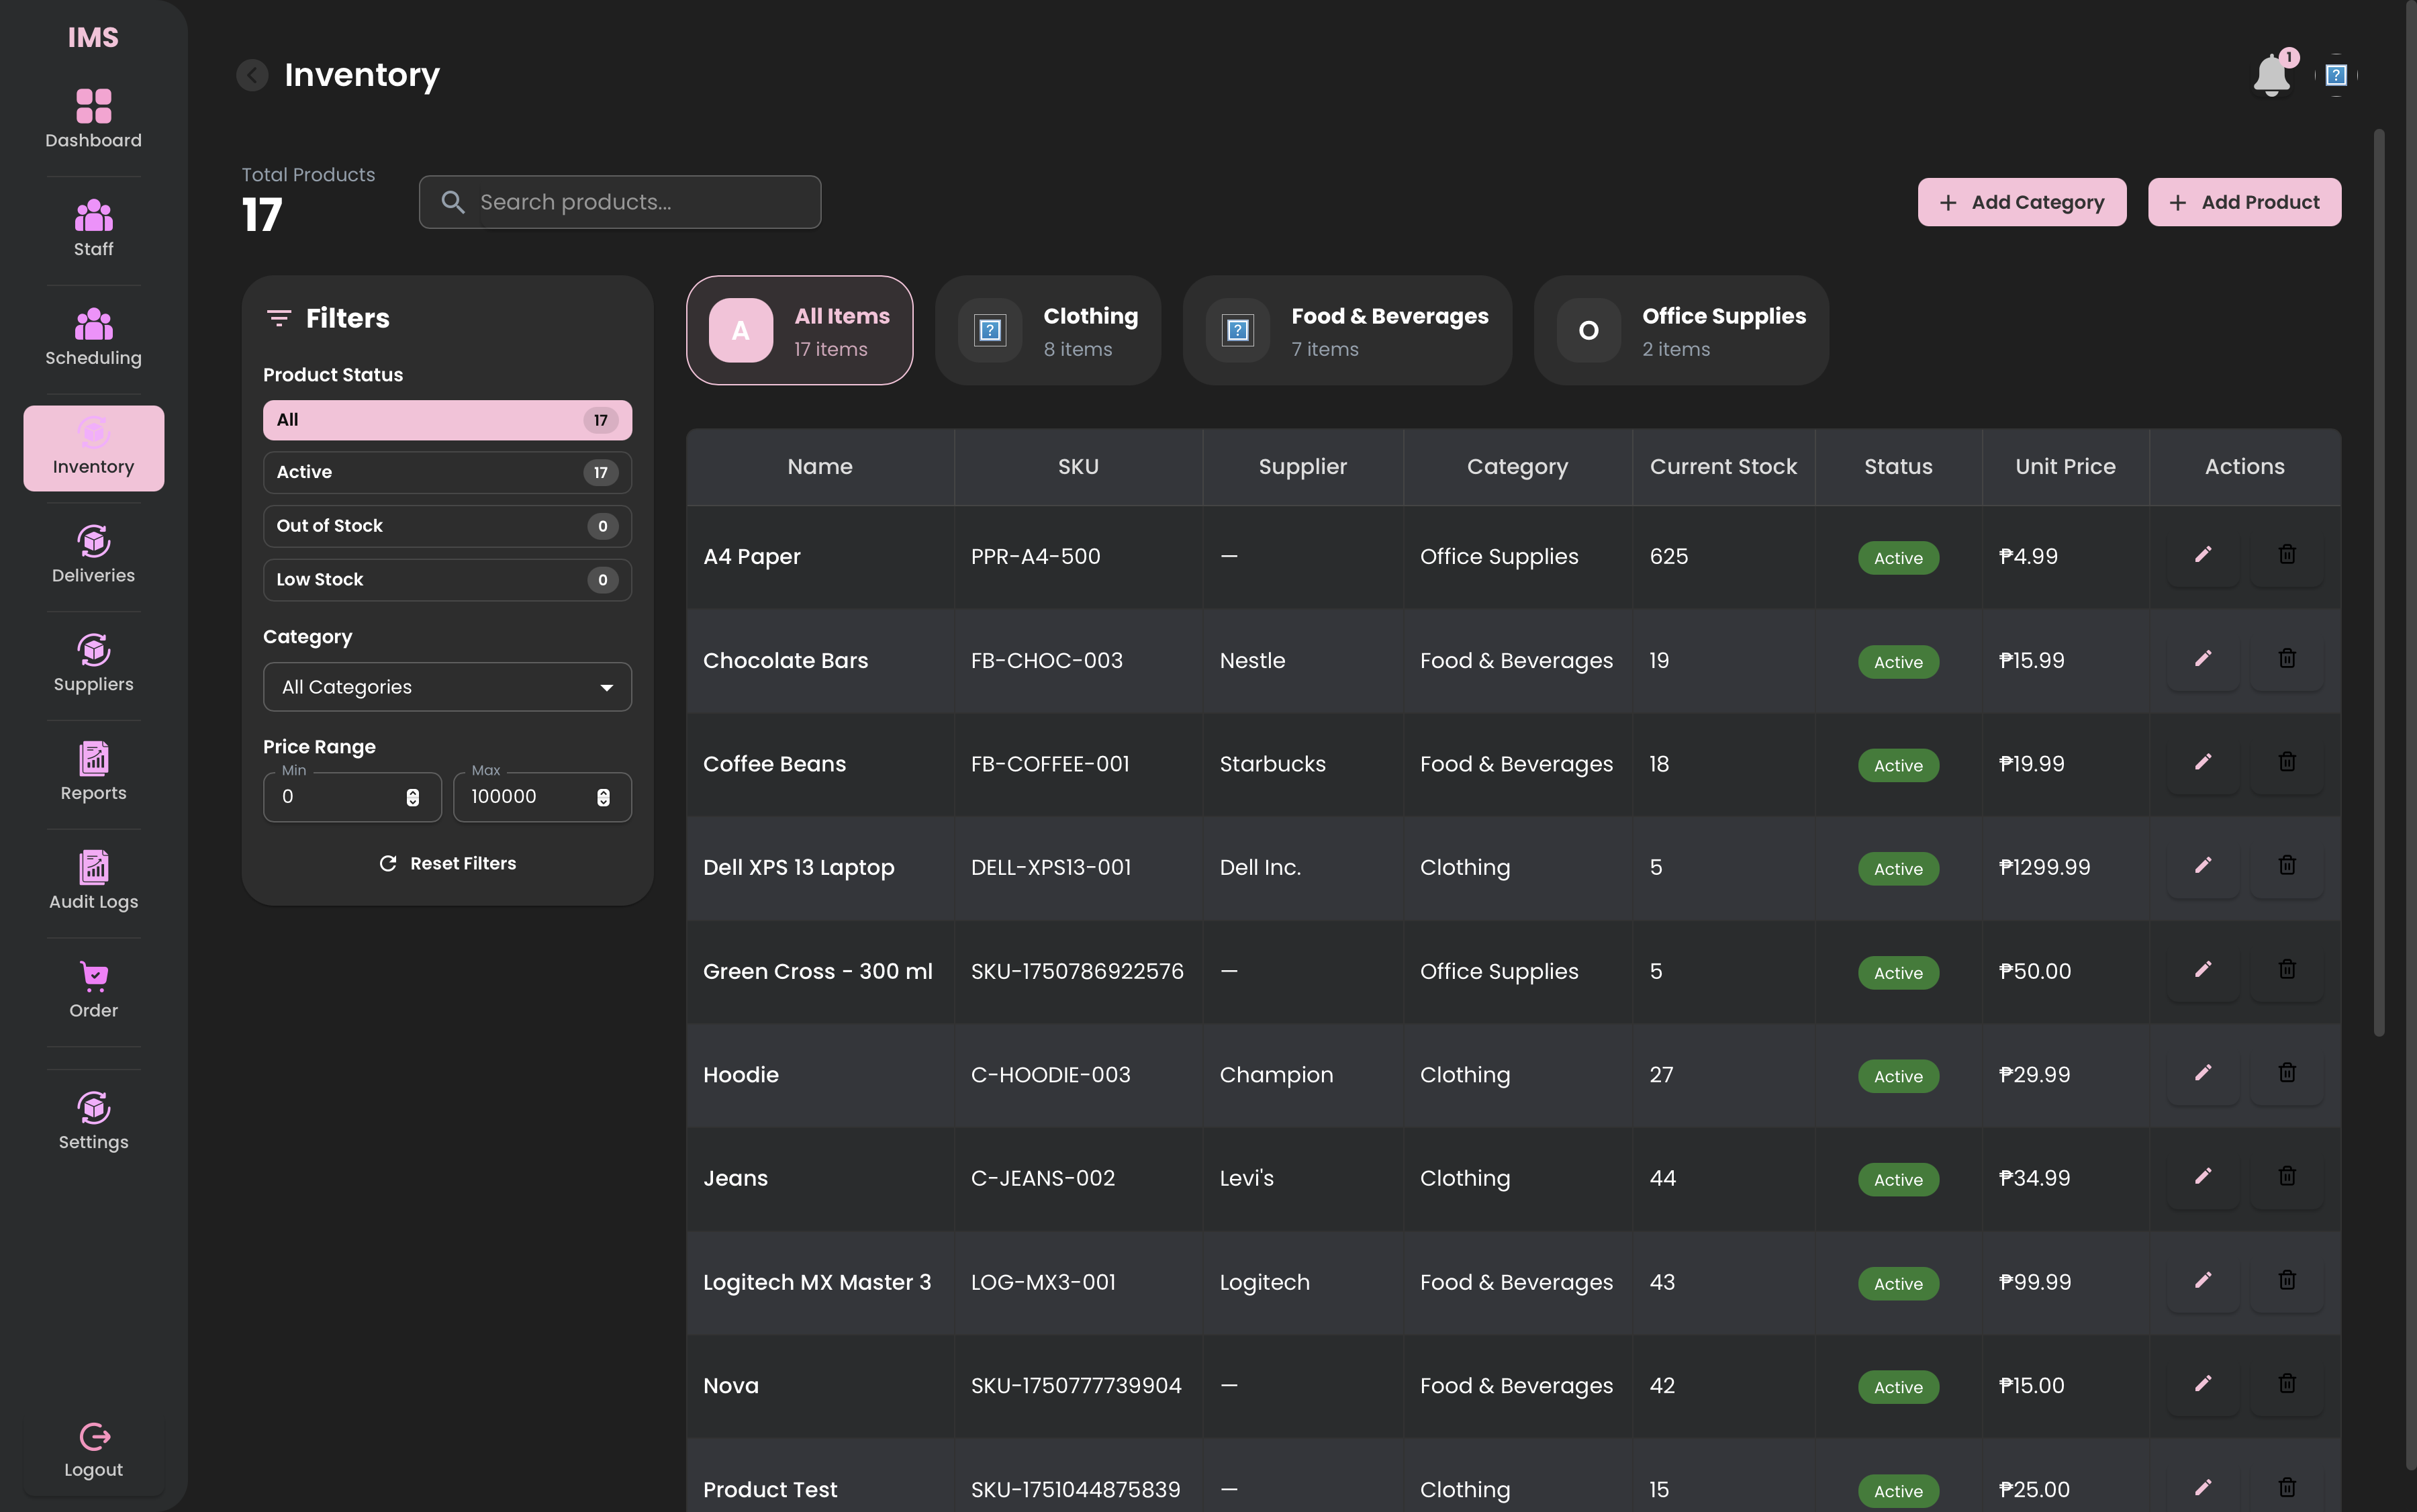Open Settings from the sidebar
The width and height of the screenshot is (2417, 1512).
93,1121
